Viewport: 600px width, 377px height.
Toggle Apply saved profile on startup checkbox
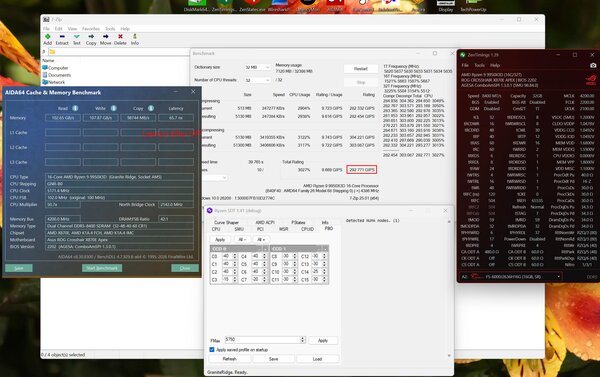click(212, 350)
